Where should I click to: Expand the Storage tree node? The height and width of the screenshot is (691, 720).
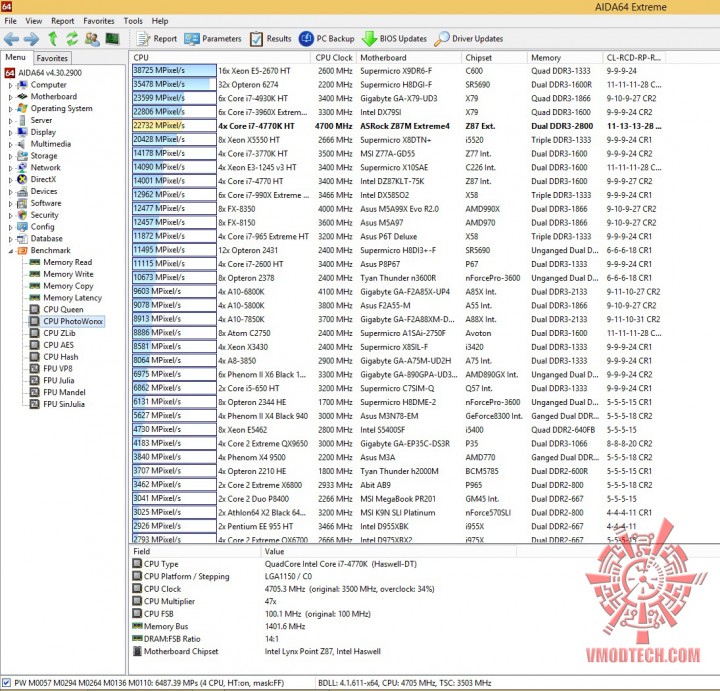click(10, 156)
